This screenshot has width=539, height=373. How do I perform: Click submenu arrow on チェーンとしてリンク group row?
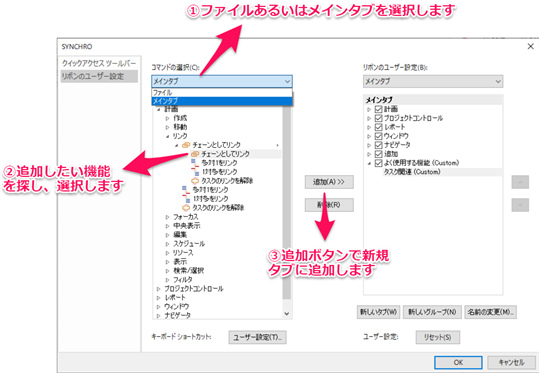click(277, 145)
